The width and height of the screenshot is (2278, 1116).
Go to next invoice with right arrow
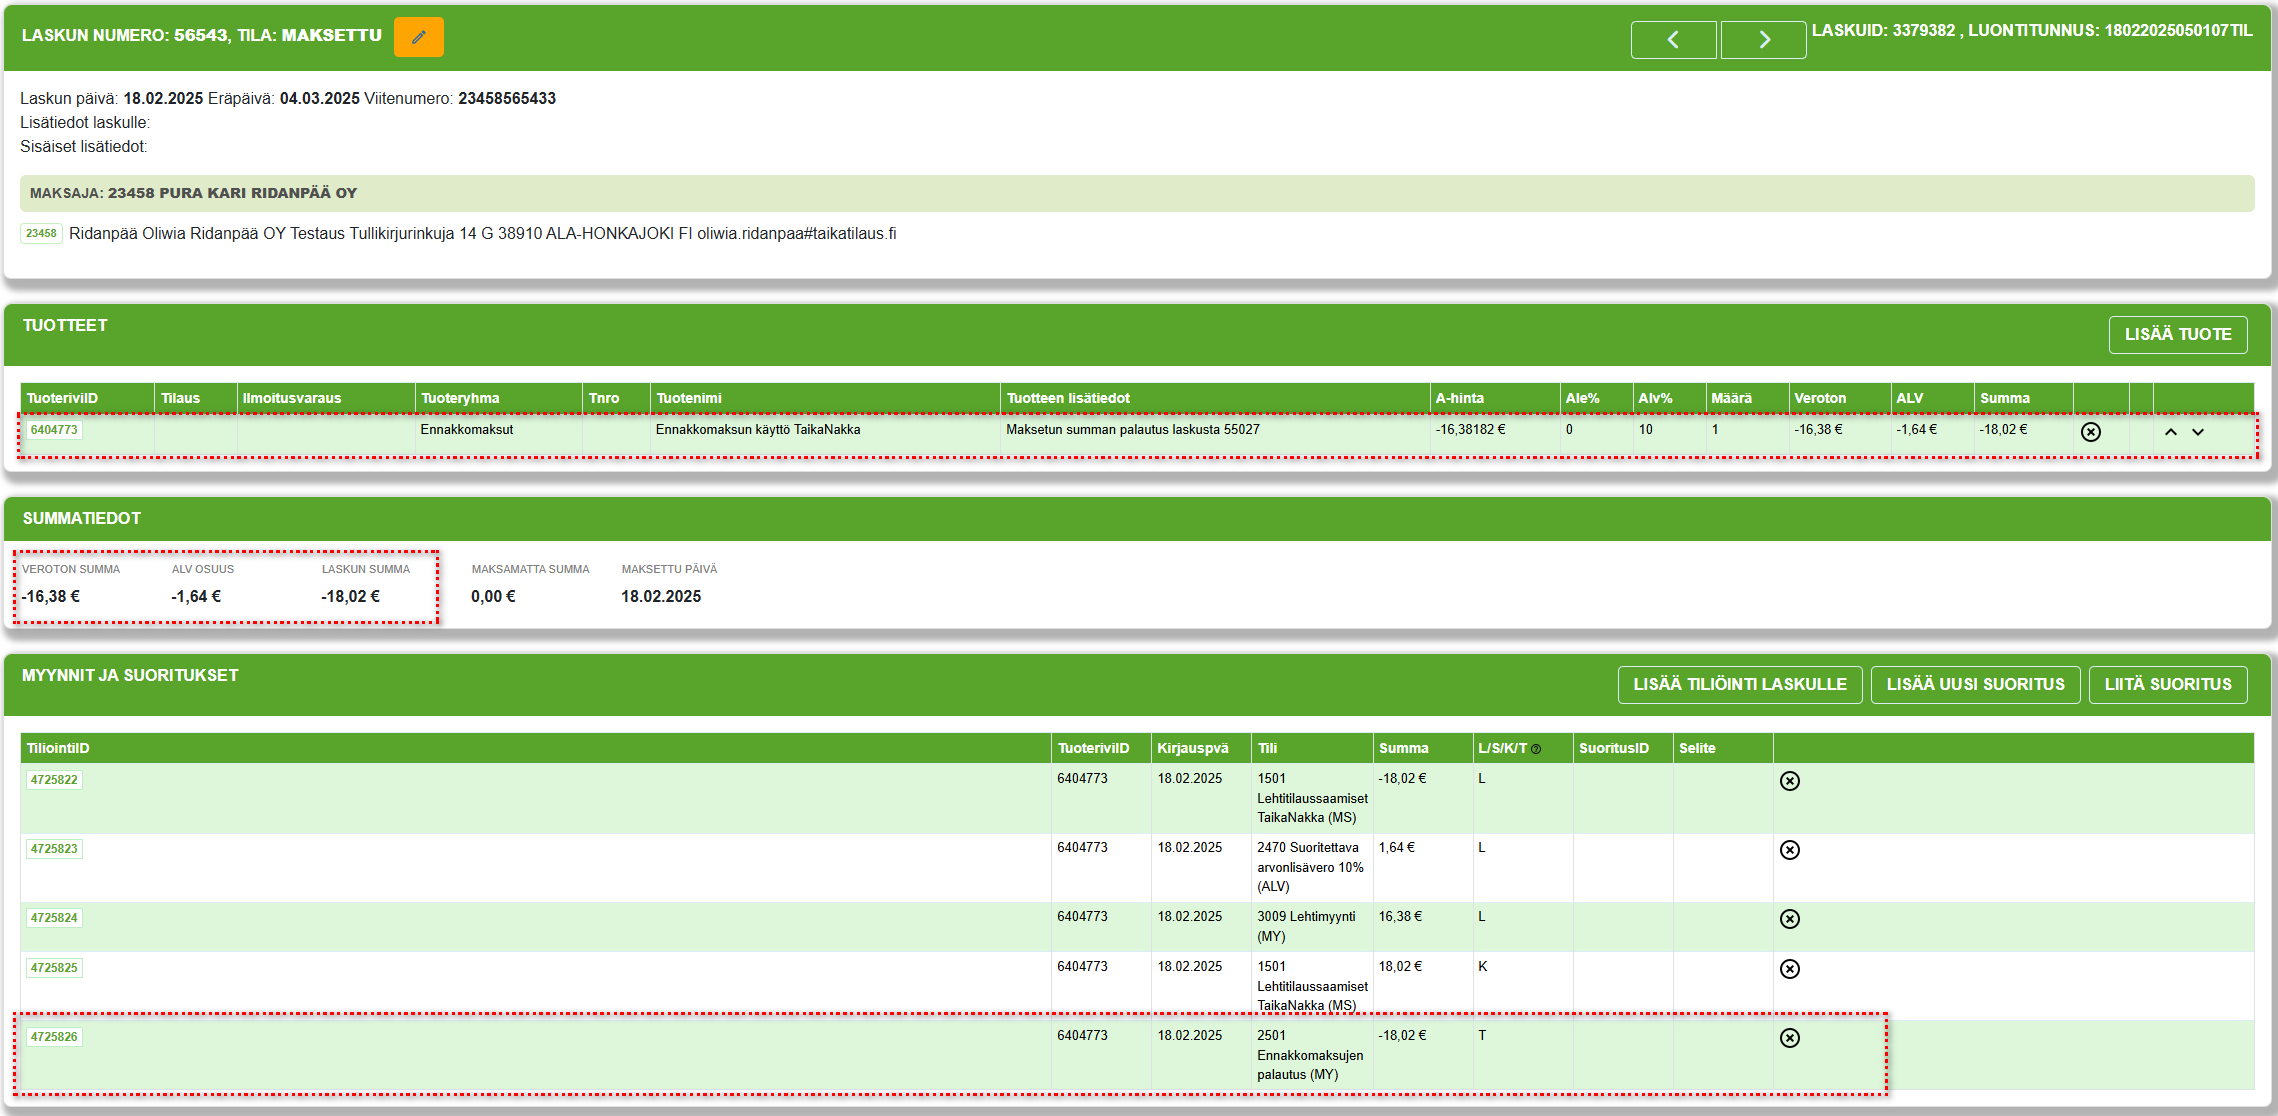click(x=1764, y=39)
